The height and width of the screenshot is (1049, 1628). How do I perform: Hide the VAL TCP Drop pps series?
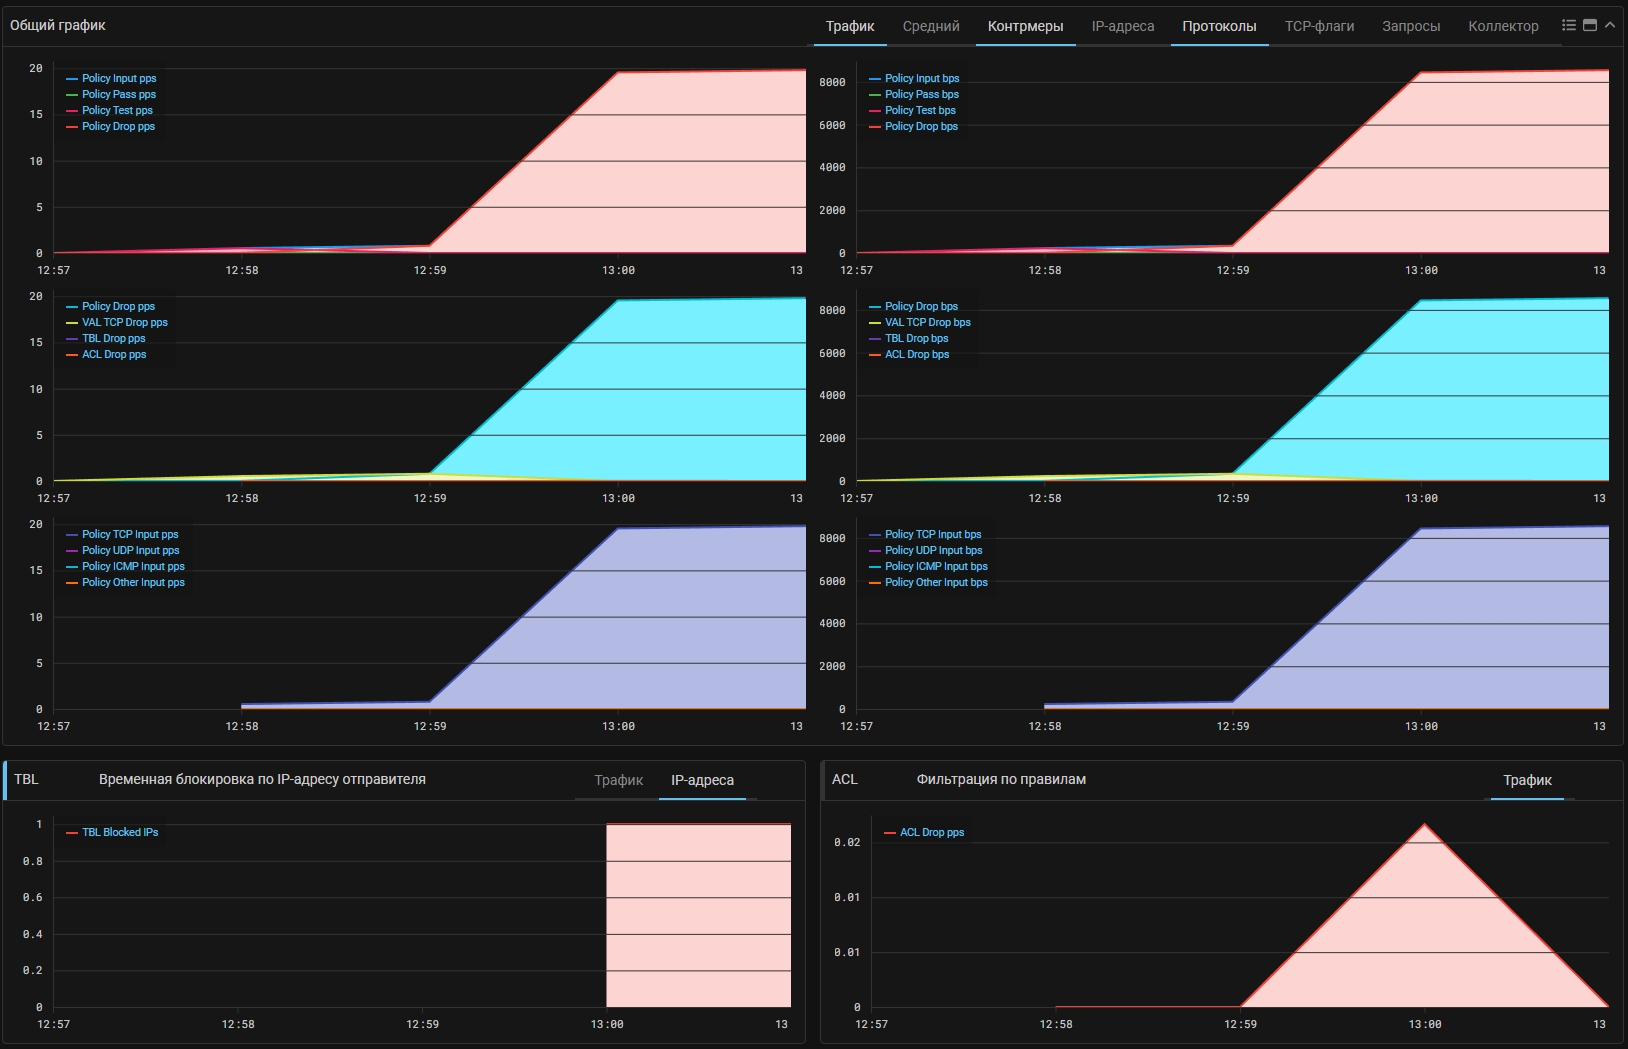click(124, 322)
